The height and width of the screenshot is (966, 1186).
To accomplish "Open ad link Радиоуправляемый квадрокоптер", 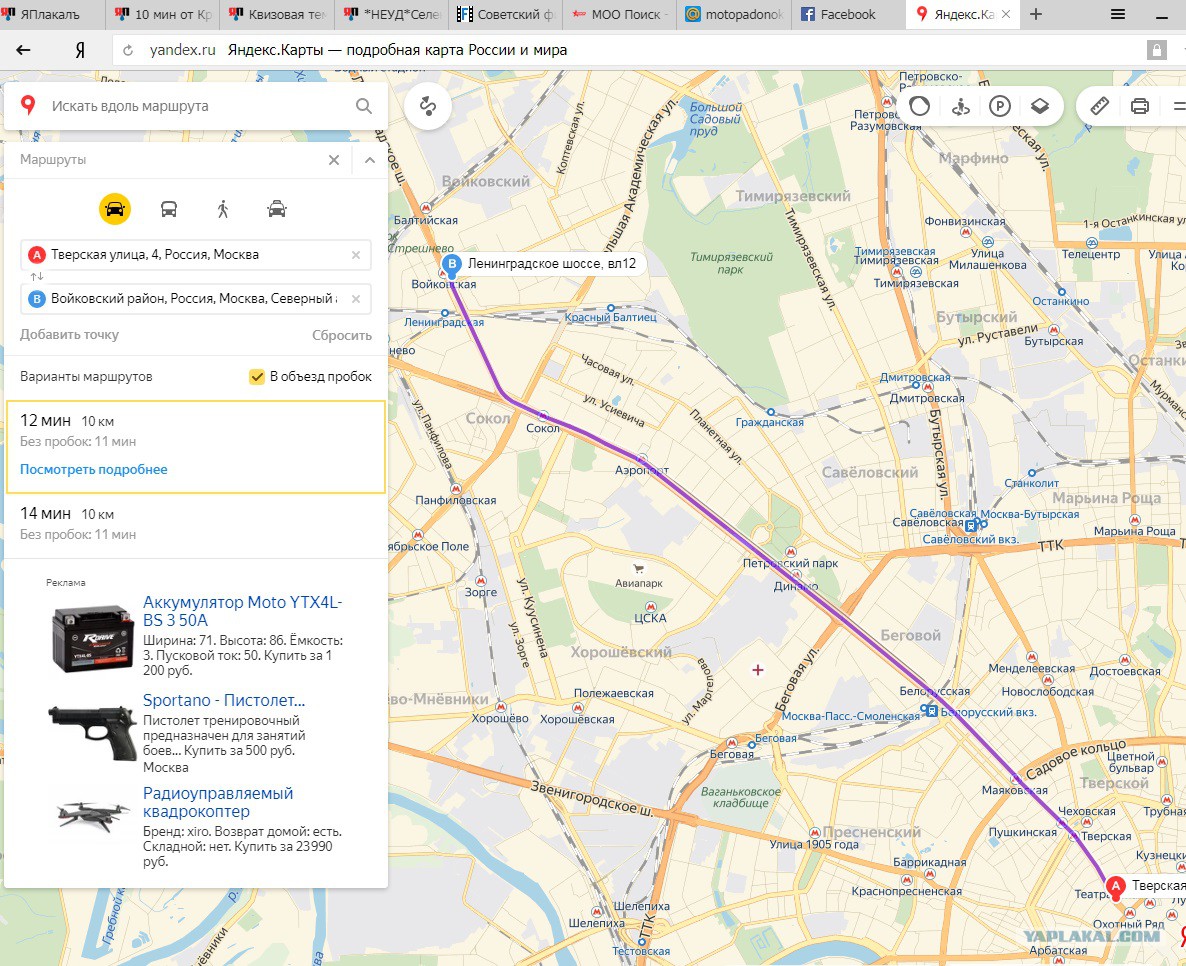I will pyautogui.click(x=218, y=803).
